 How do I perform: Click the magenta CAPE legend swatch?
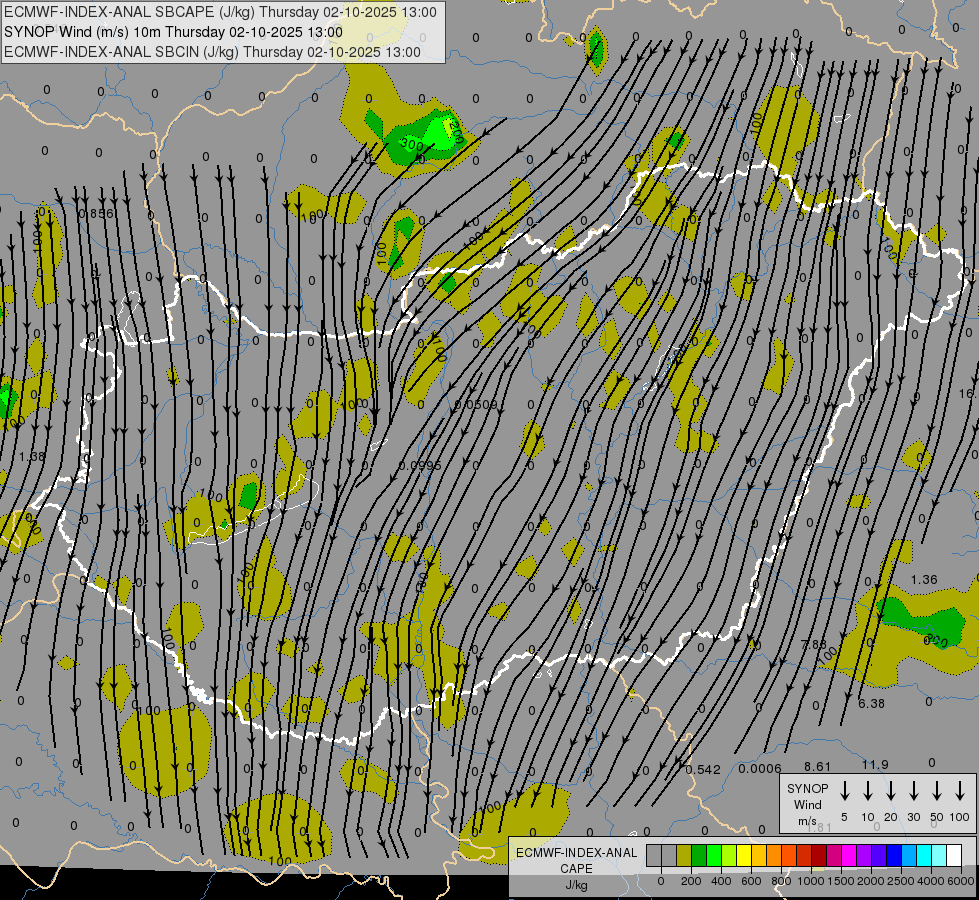(849, 855)
